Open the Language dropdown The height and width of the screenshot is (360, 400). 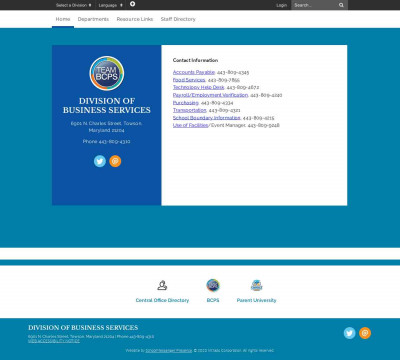pyautogui.click(x=110, y=5)
